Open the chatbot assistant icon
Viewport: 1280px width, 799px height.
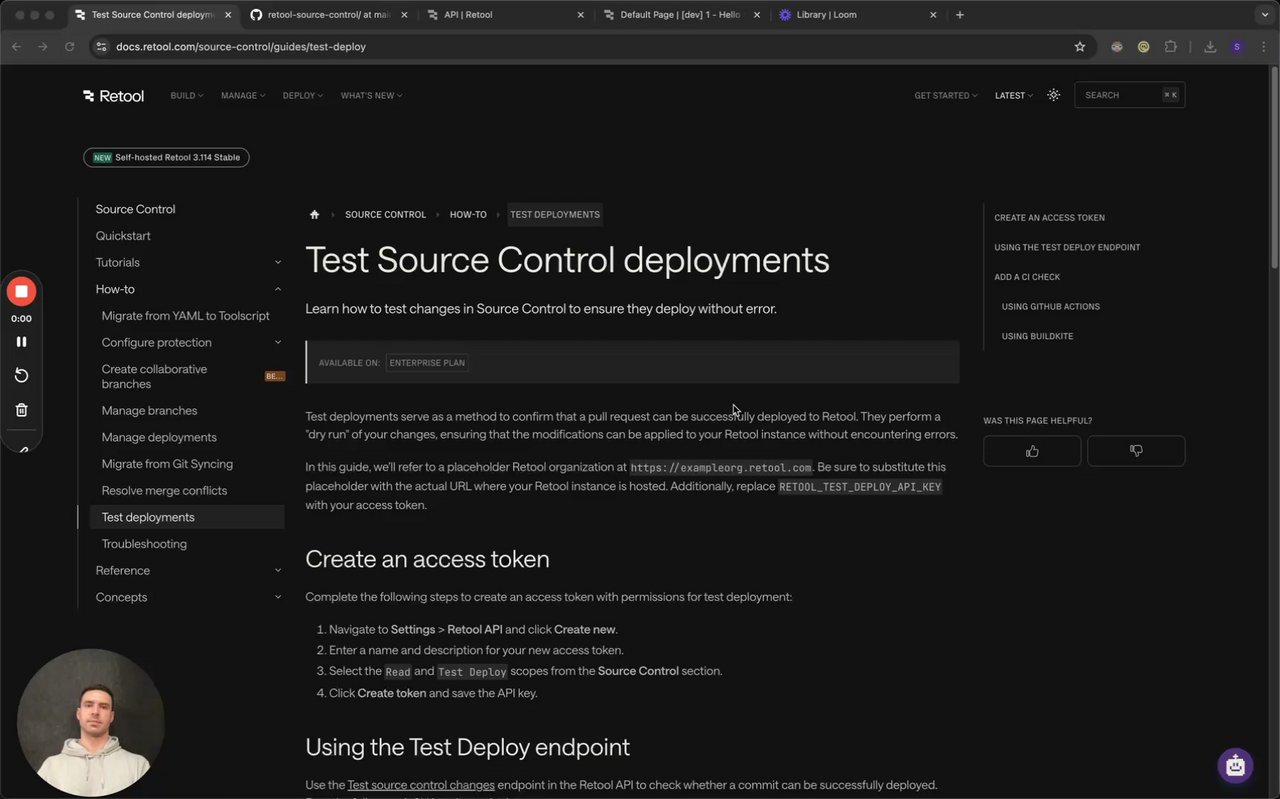tap(1235, 766)
